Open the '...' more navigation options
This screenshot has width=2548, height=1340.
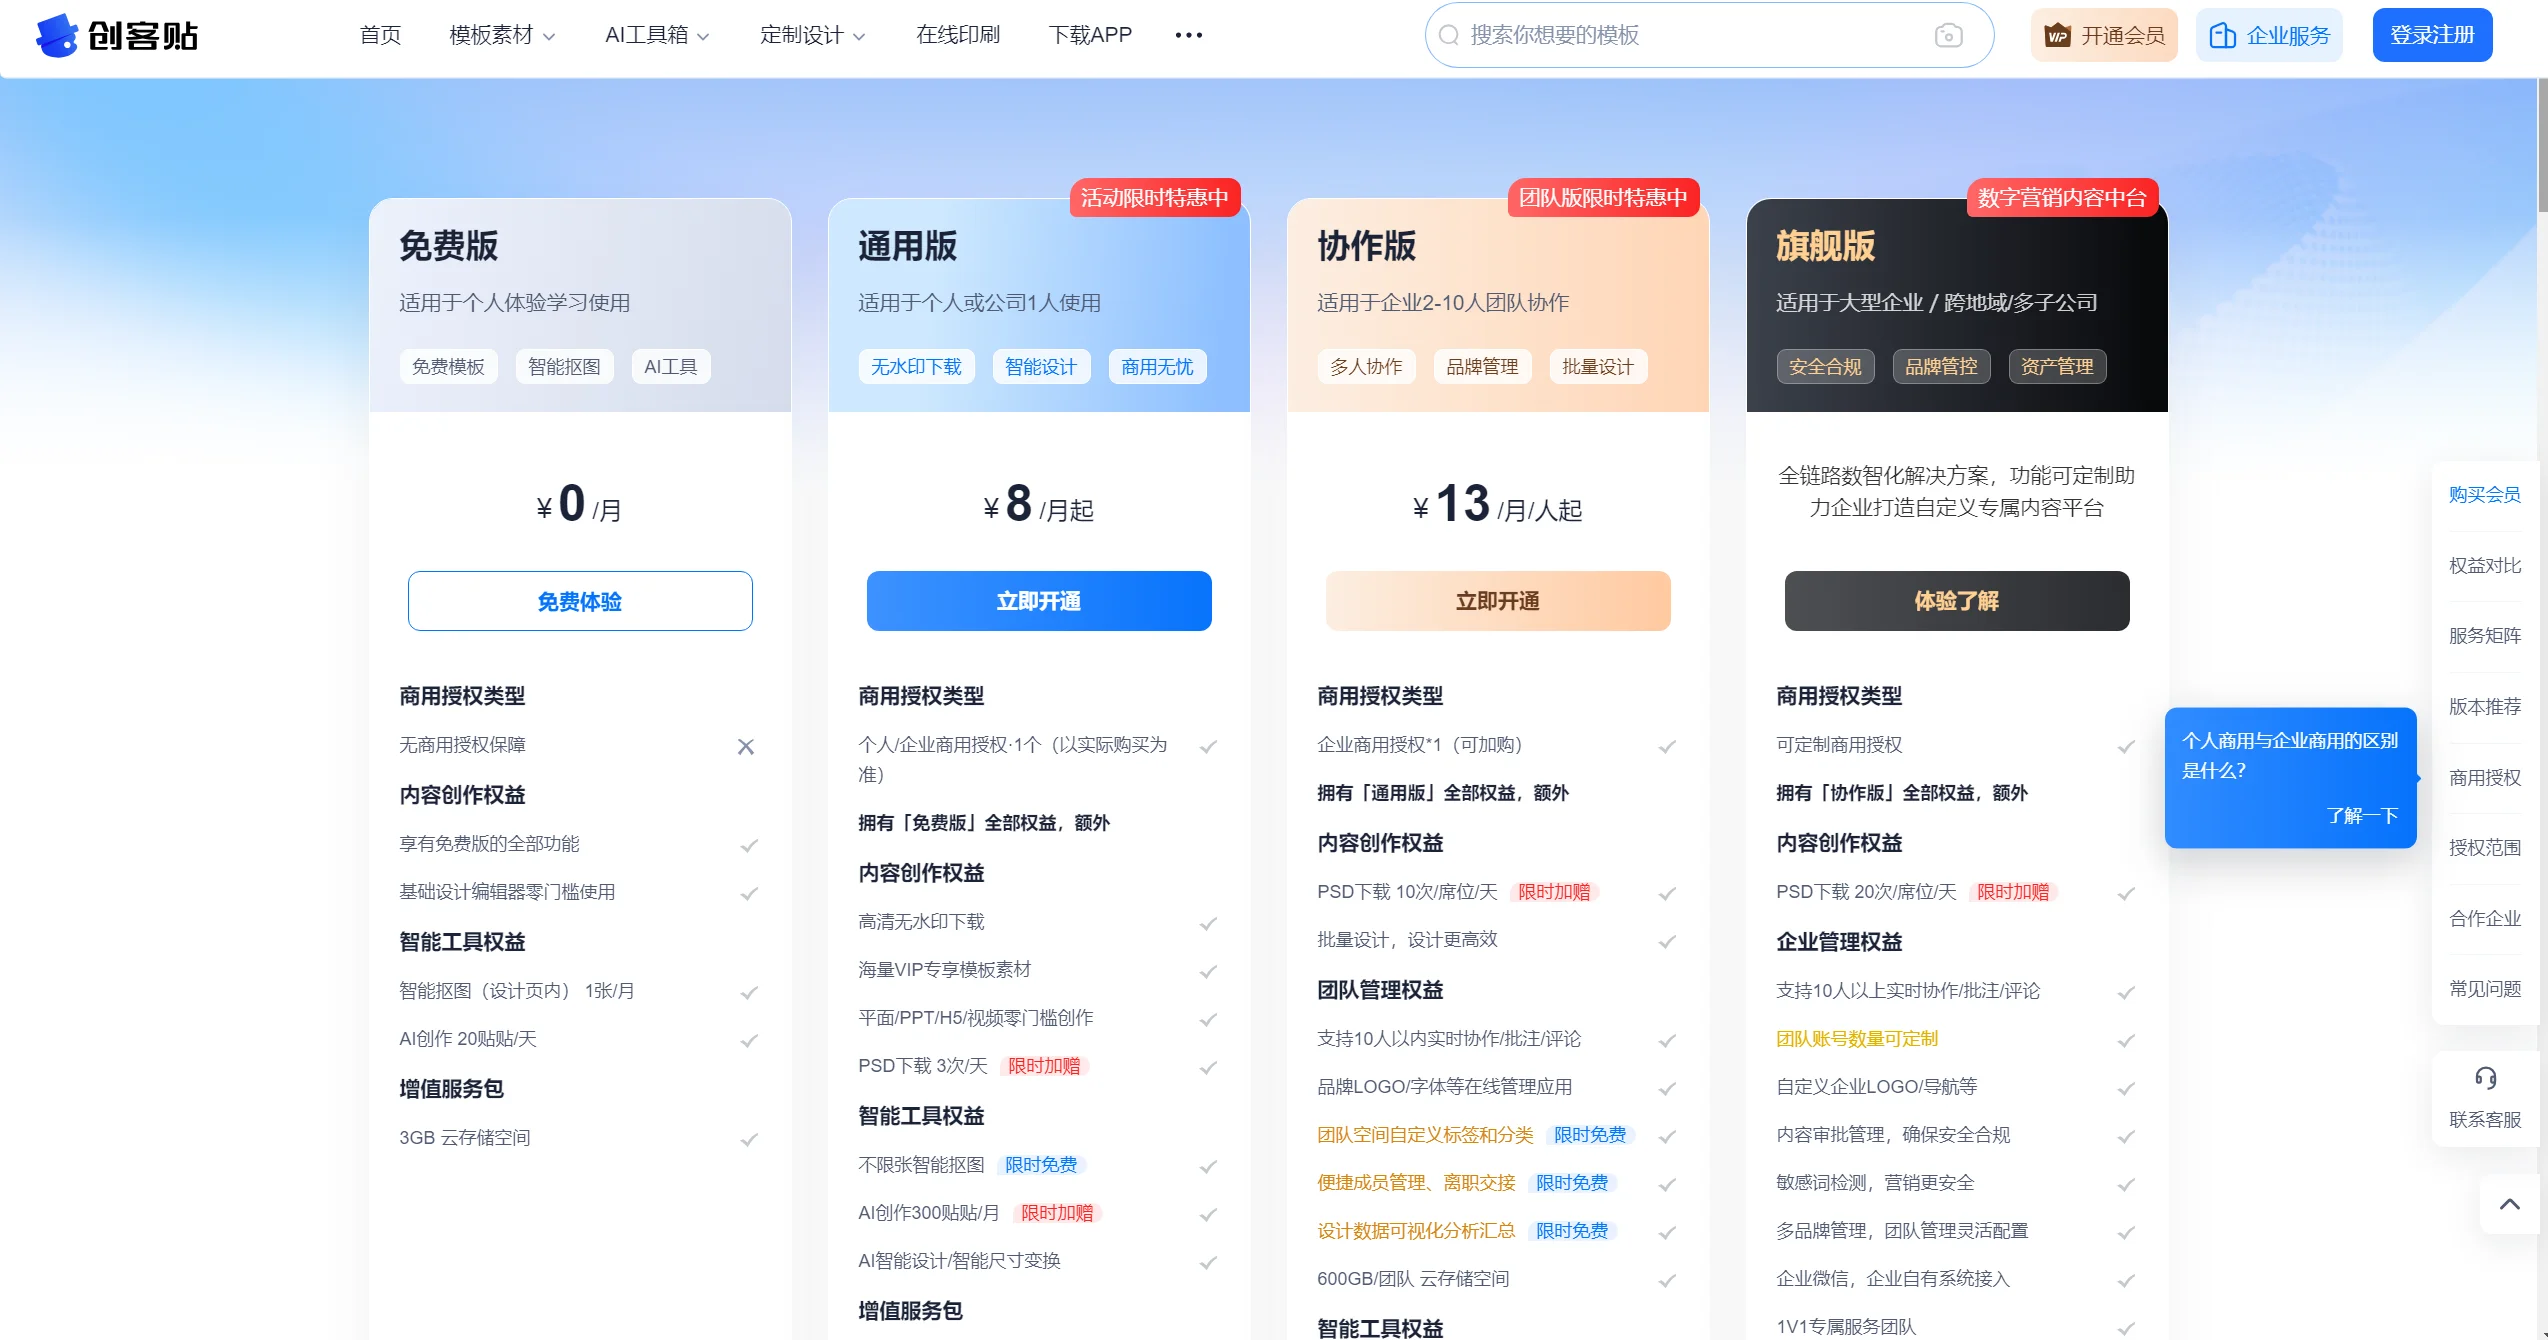coord(1188,35)
